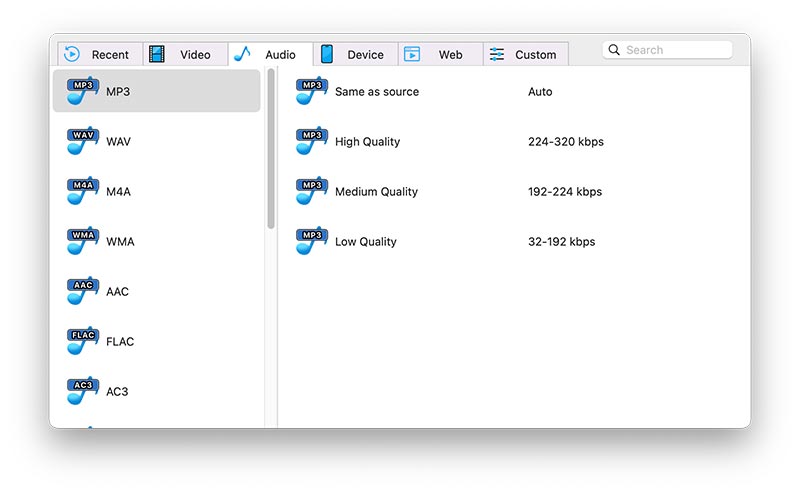Choose the Low Quality preset label

pyautogui.click(x=366, y=242)
